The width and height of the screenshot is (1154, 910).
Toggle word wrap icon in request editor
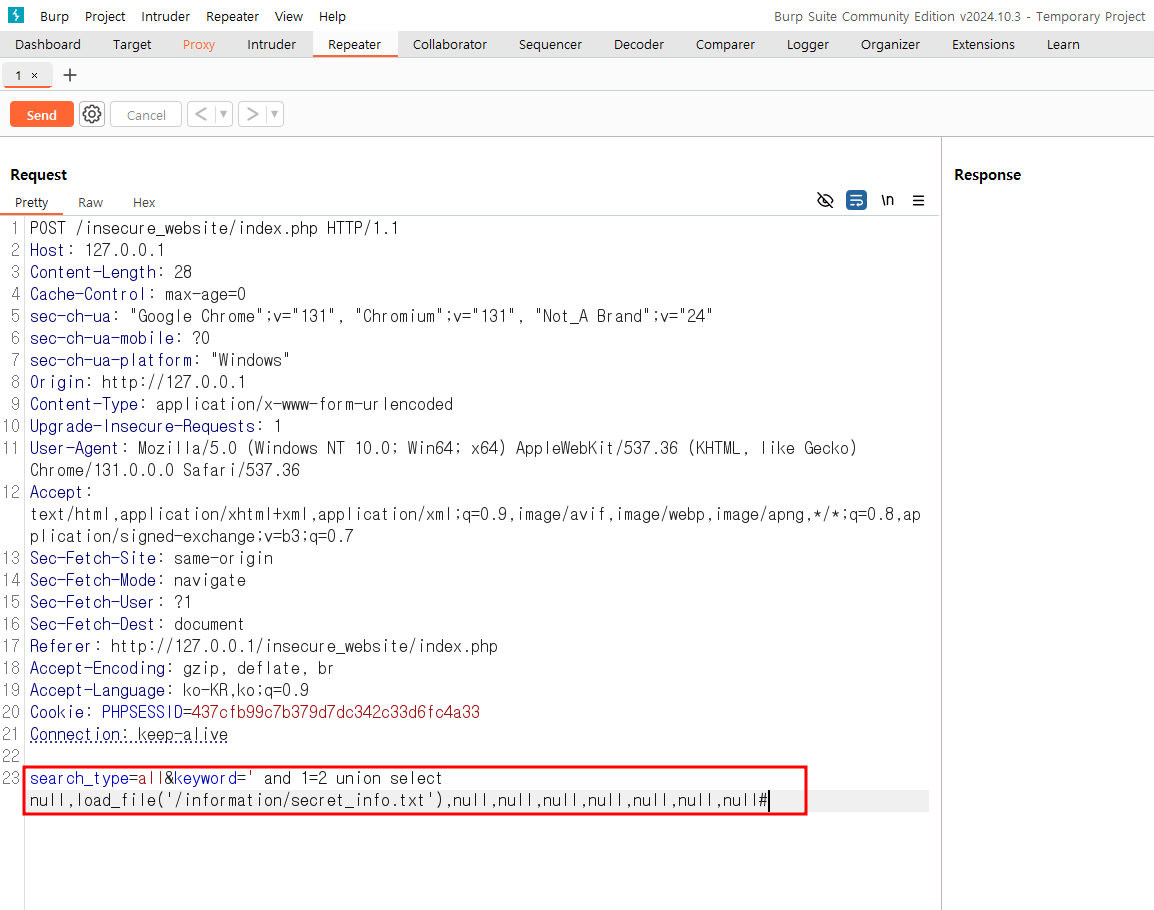(x=856, y=200)
